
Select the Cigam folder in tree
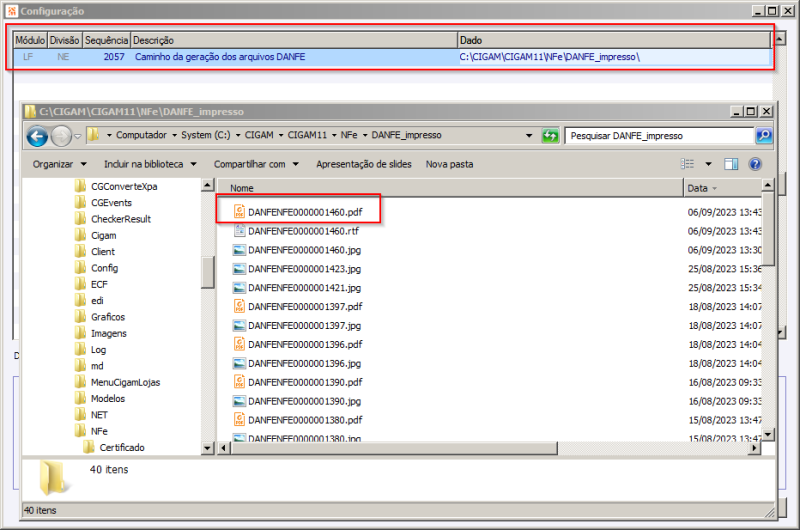click(x=95, y=235)
